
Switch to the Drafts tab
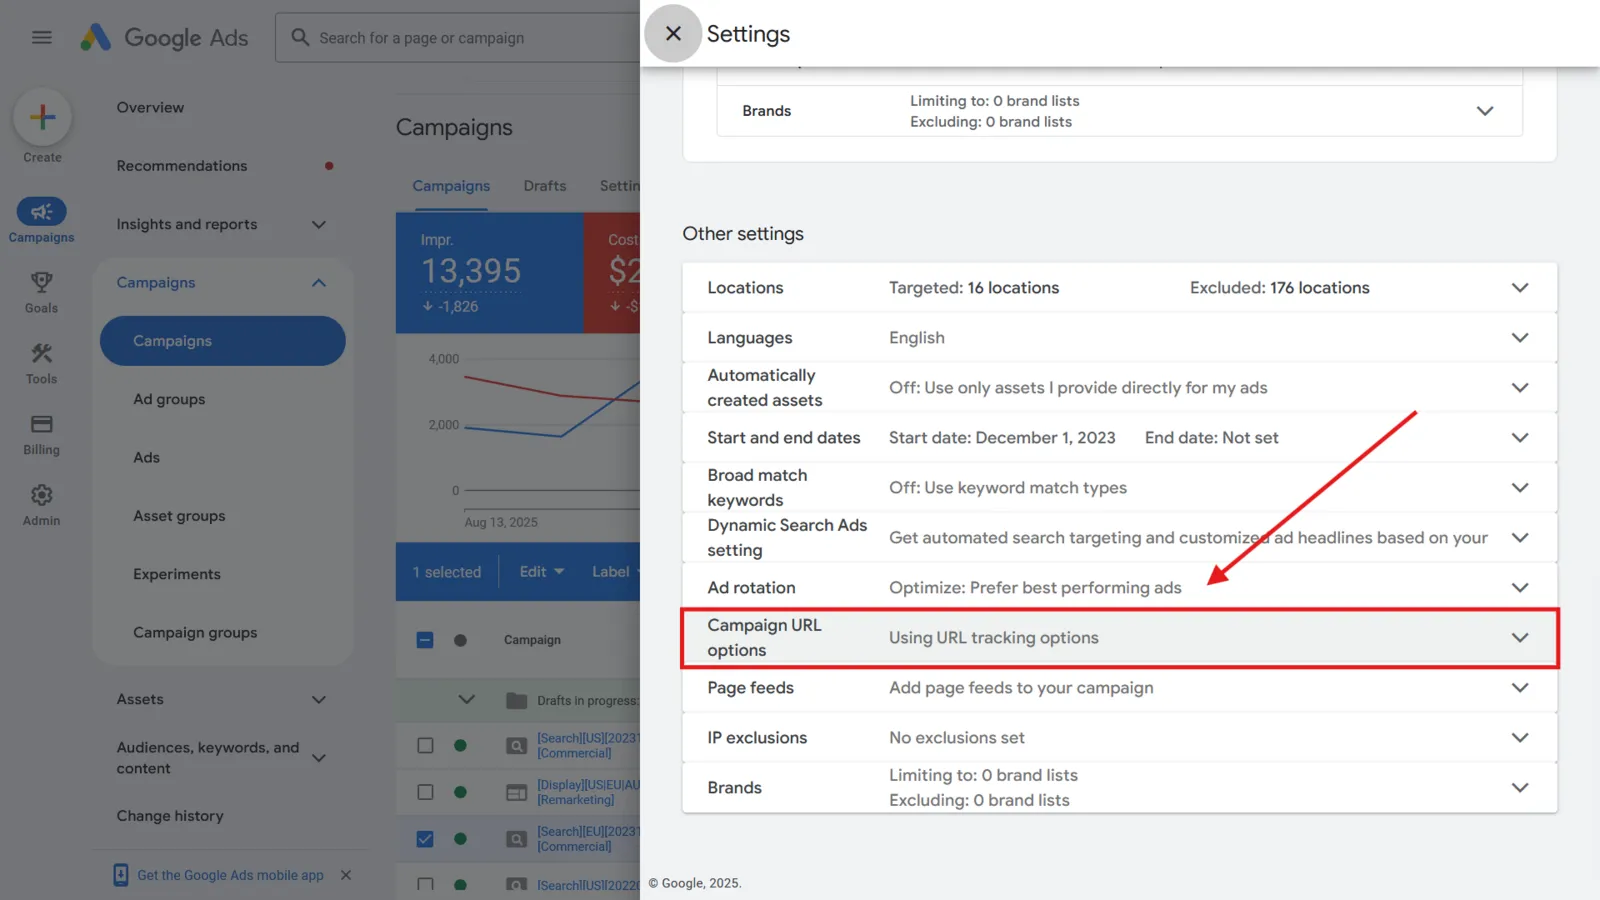pyautogui.click(x=545, y=186)
